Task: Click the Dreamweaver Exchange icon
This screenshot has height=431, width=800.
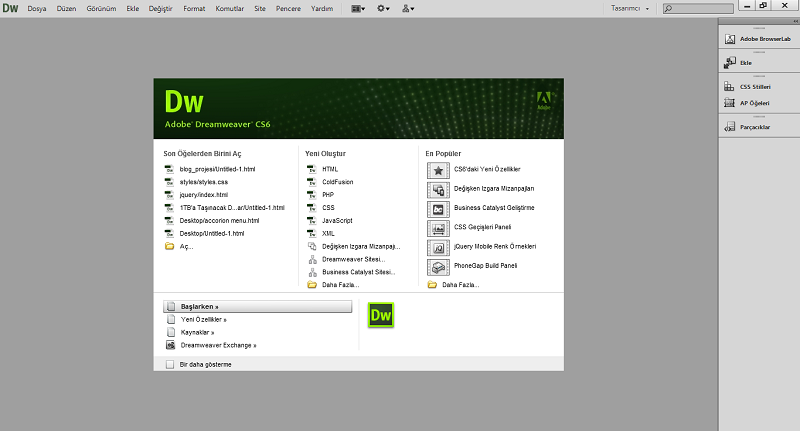Action: click(x=171, y=345)
